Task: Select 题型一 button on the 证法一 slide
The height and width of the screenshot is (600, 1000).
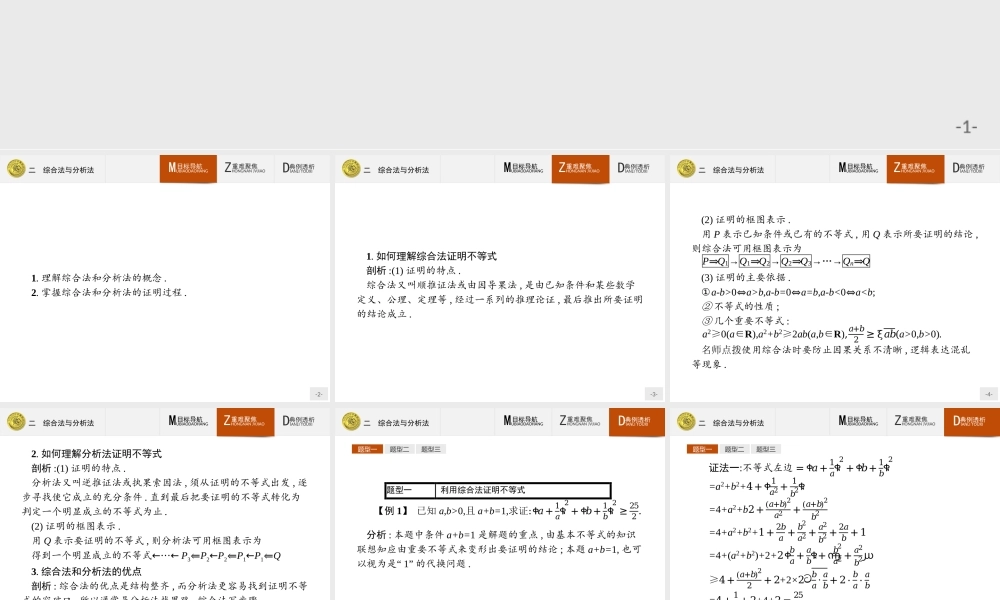Action: tap(702, 449)
